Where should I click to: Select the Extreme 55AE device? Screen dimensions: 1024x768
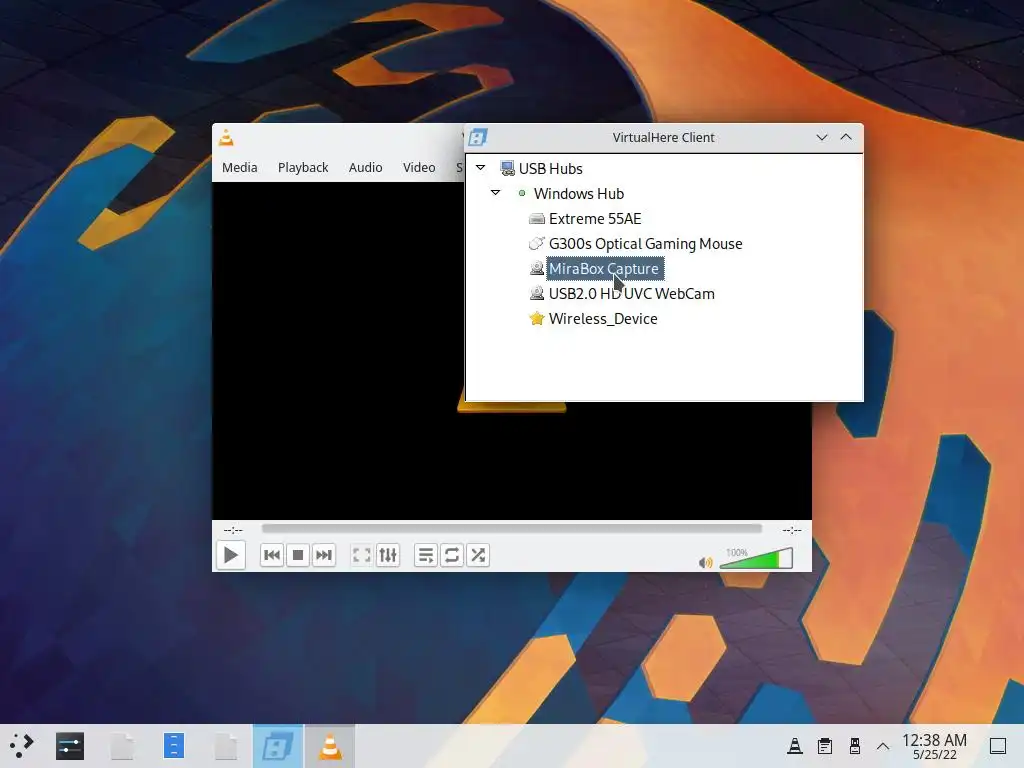pyautogui.click(x=595, y=218)
